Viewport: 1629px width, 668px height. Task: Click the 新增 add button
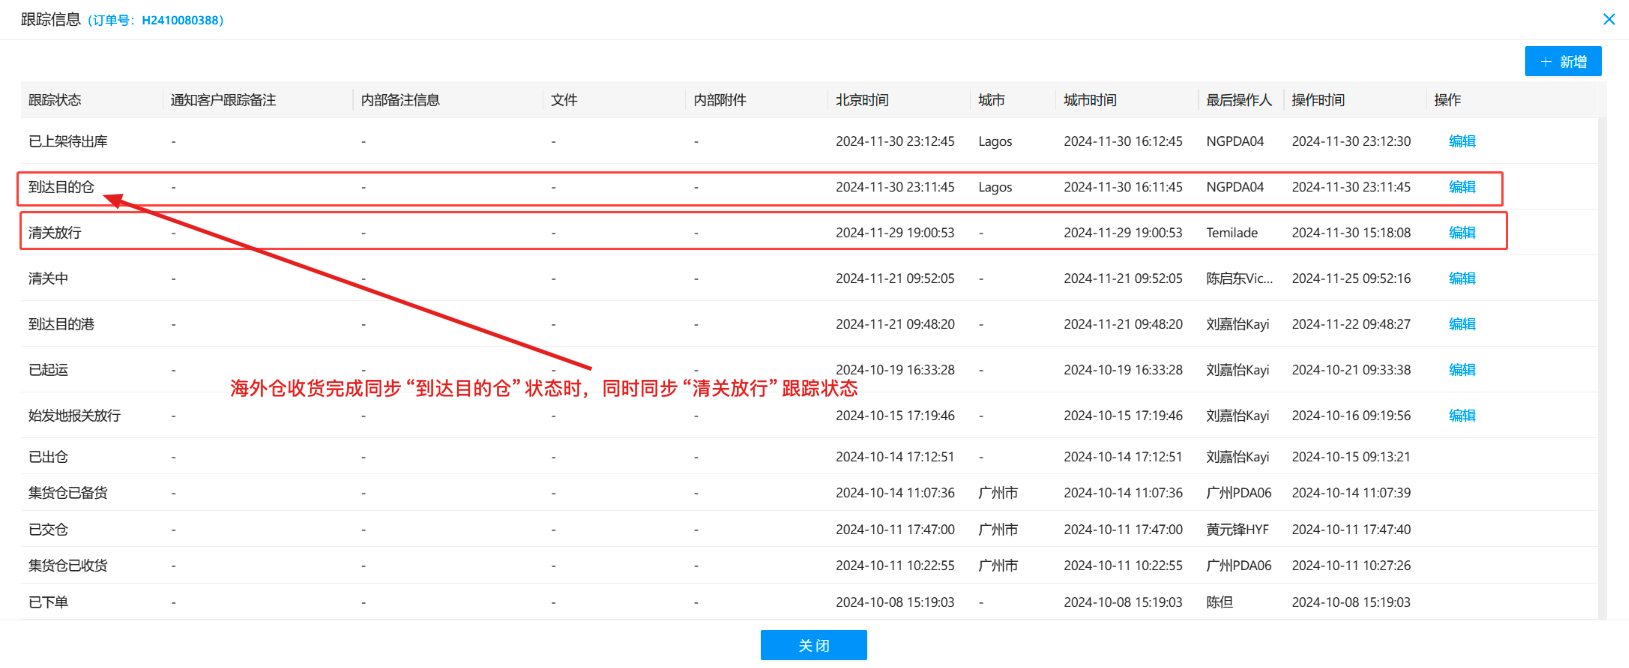click(x=1562, y=62)
